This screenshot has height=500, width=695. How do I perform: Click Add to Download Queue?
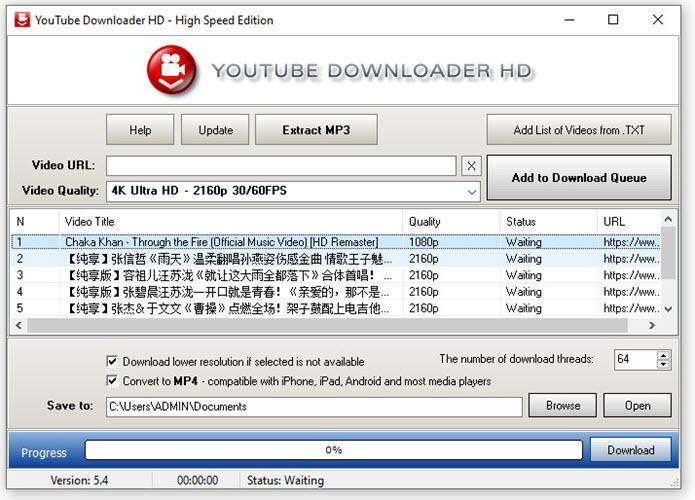click(x=579, y=178)
